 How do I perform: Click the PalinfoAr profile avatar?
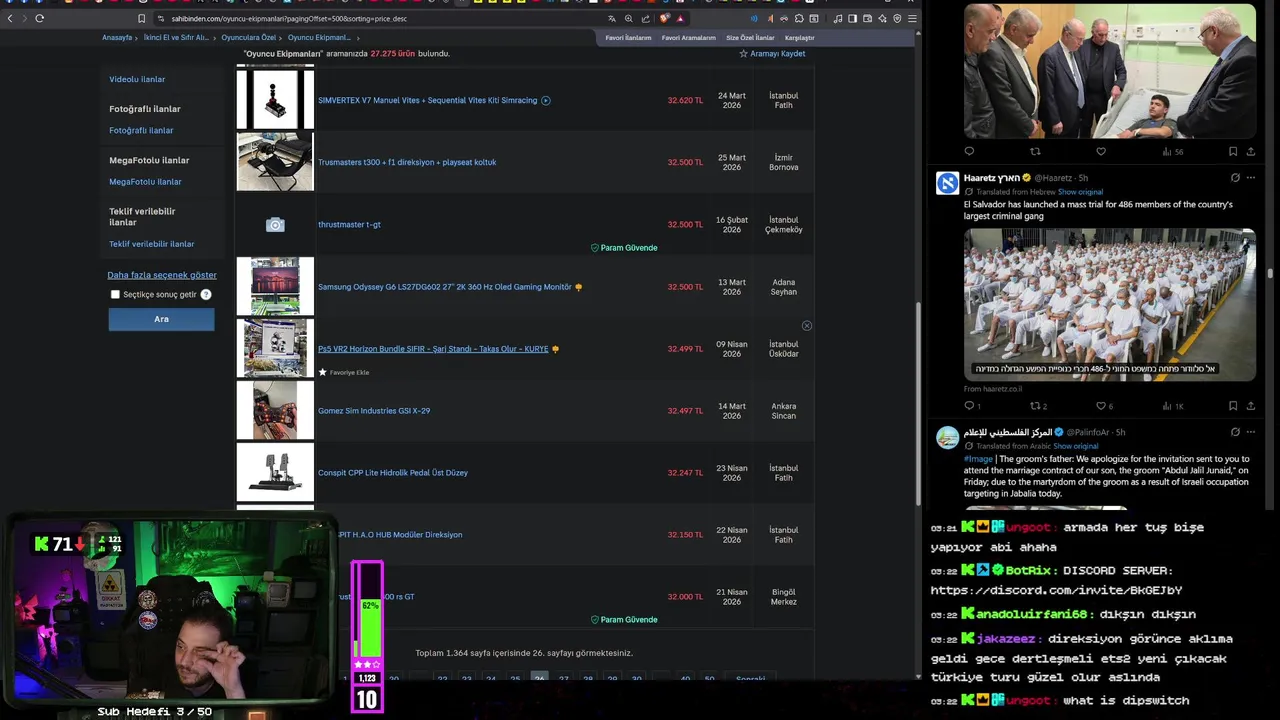pyautogui.click(x=947, y=437)
